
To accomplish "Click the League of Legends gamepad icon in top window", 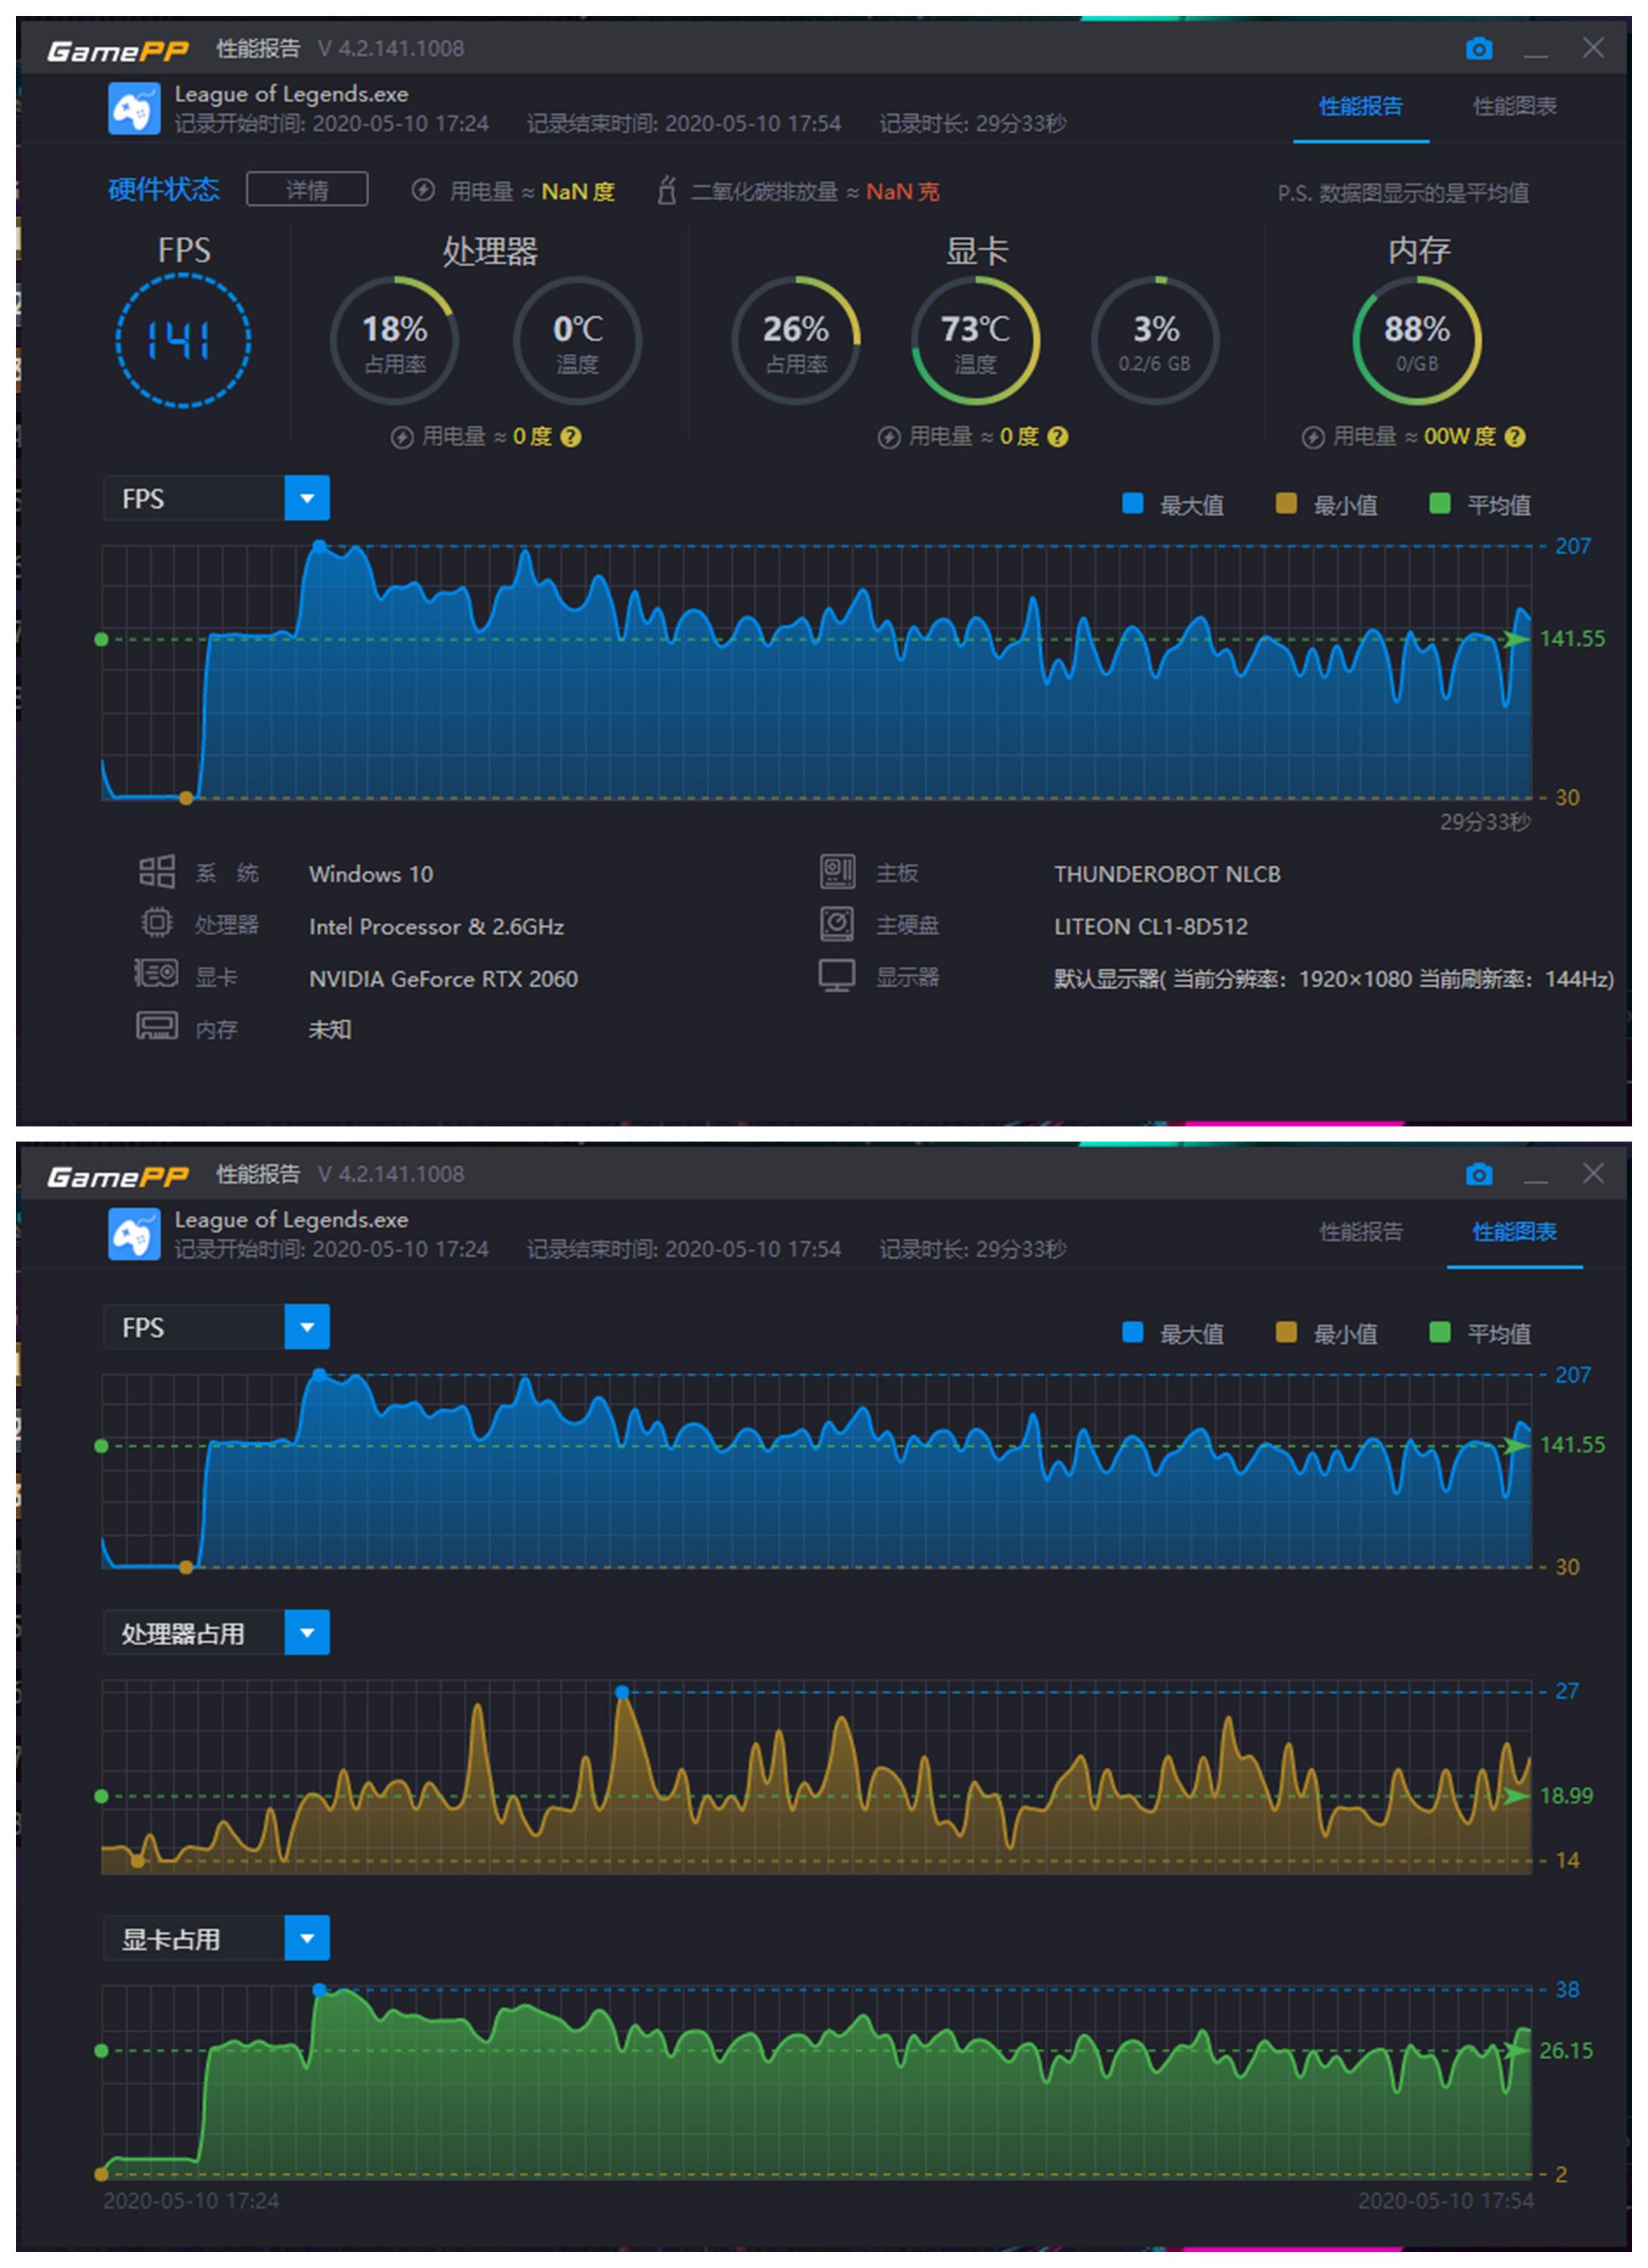I will (134, 108).
